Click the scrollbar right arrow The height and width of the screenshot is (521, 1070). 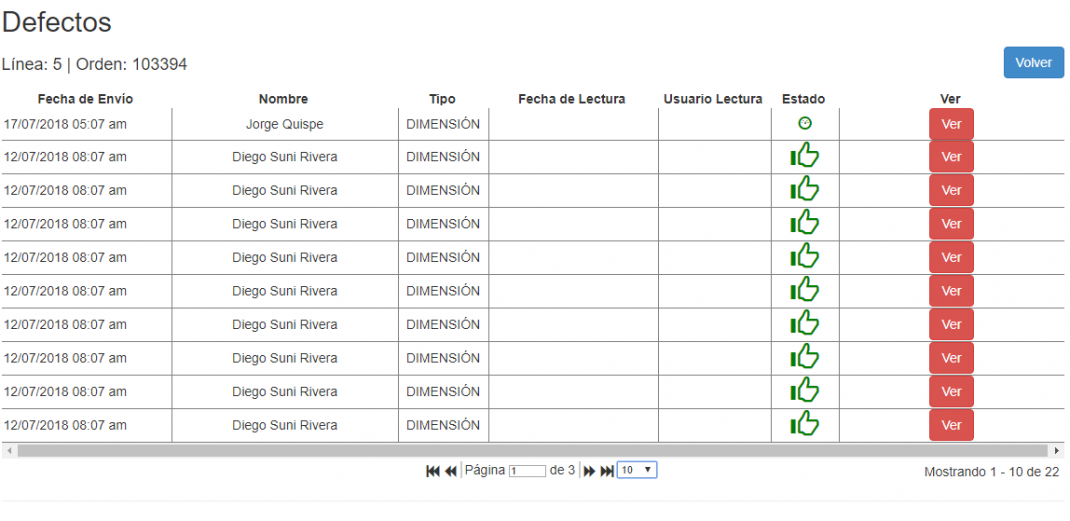click(x=1057, y=451)
